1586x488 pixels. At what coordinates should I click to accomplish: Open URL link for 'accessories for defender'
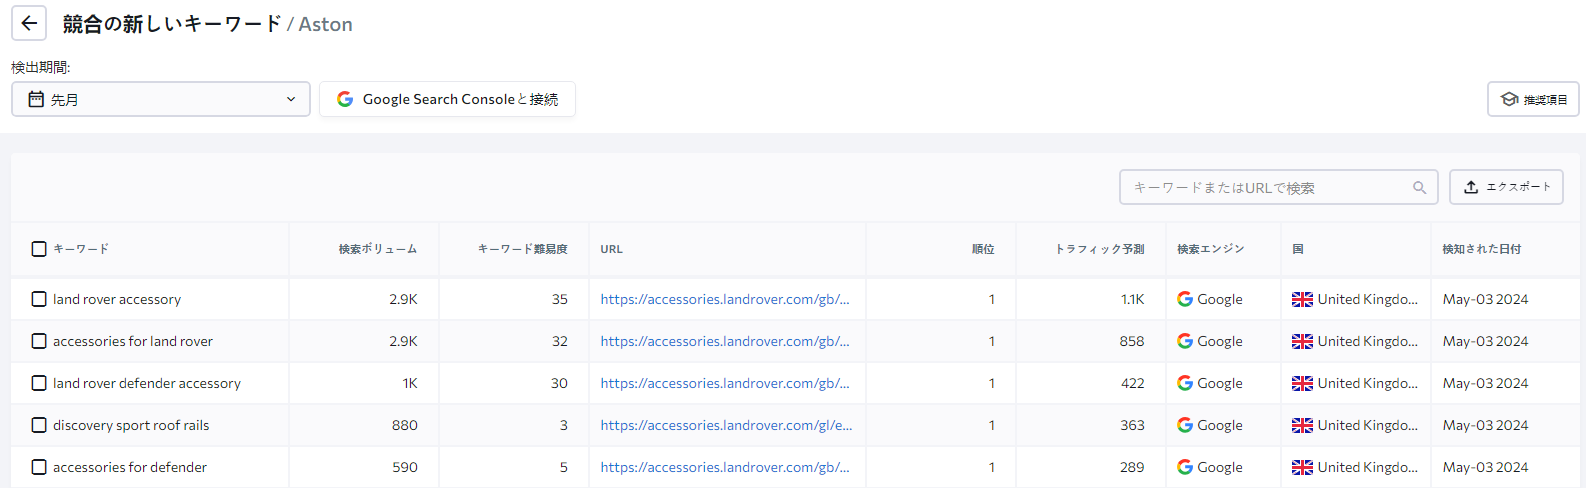(725, 467)
